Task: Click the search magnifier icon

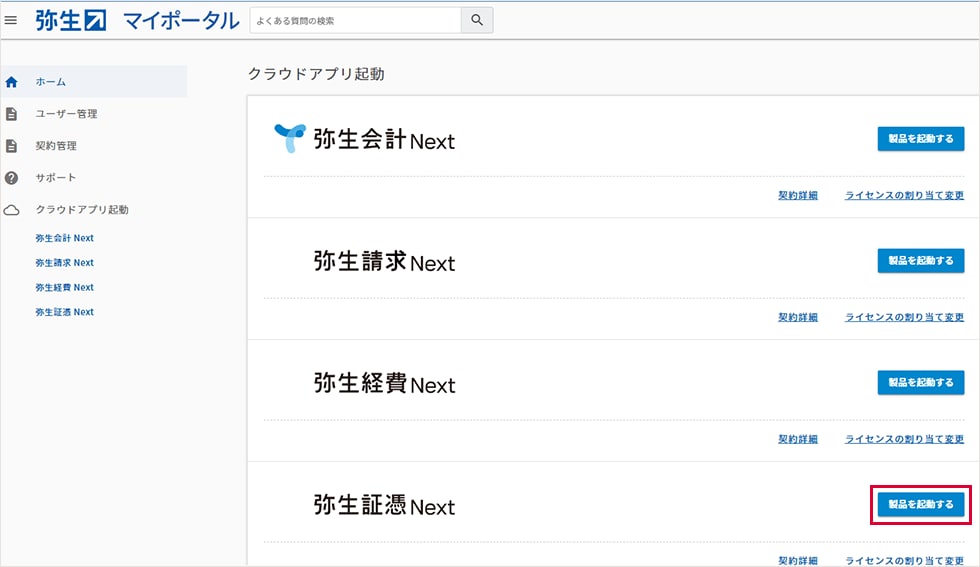Action: click(x=477, y=20)
